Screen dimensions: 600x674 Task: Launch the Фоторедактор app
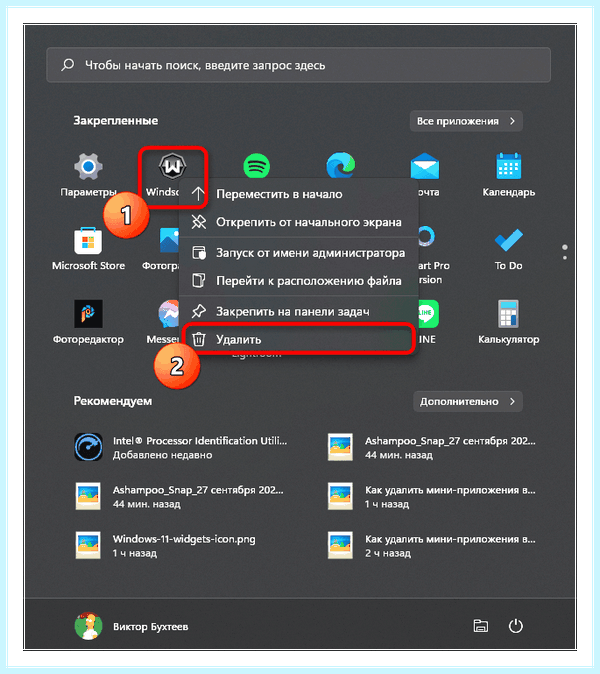(x=88, y=314)
